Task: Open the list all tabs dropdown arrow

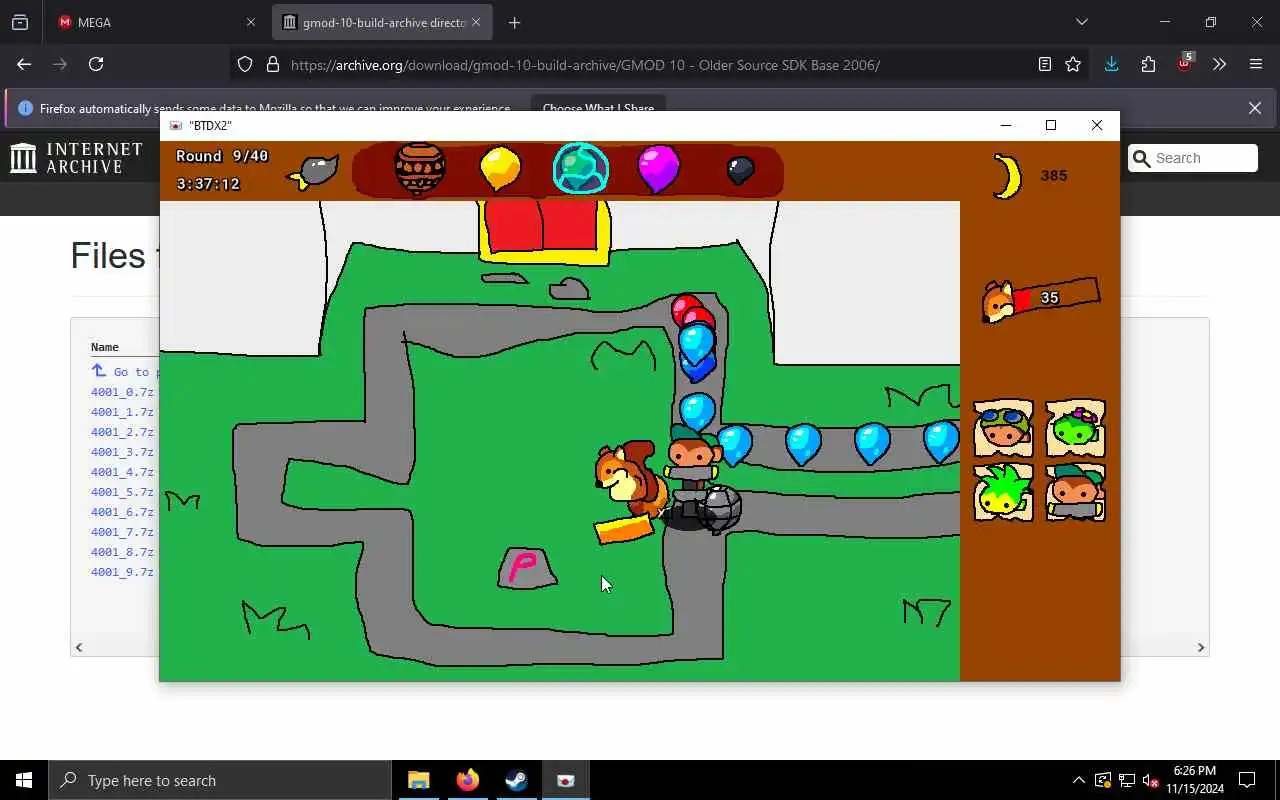Action: click(x=1082, y=22)
